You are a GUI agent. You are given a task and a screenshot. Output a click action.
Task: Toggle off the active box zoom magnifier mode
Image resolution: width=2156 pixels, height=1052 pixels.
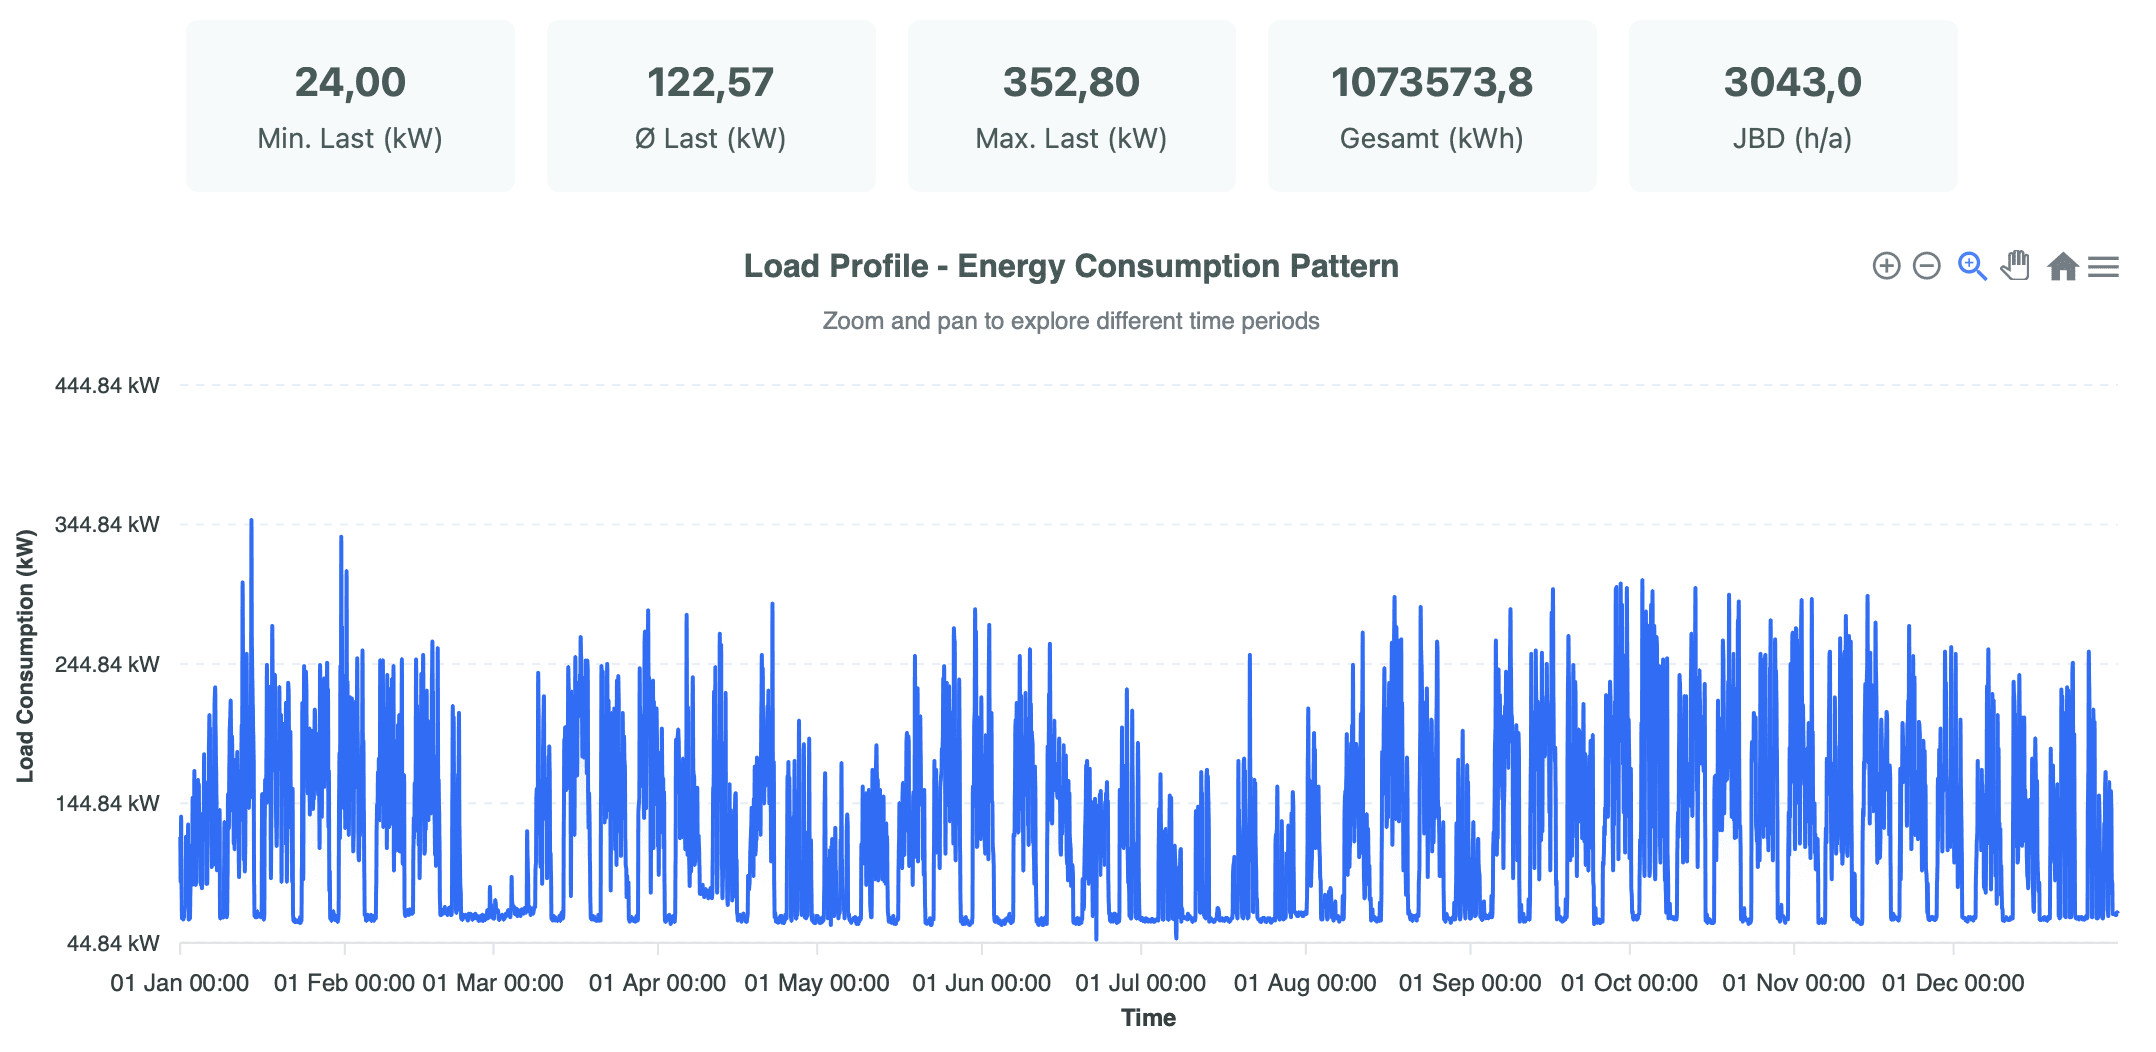click(x=1971, y=266)
